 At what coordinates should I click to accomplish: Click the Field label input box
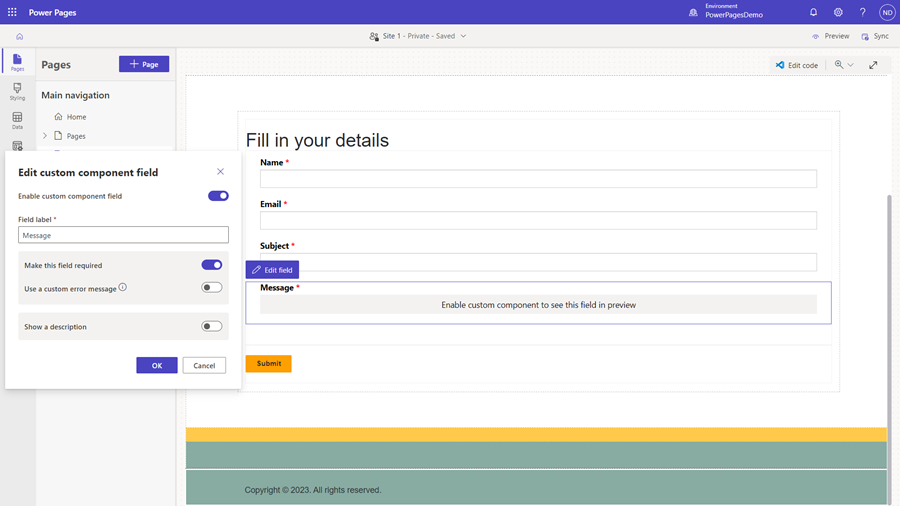click(x=123, y=235)
